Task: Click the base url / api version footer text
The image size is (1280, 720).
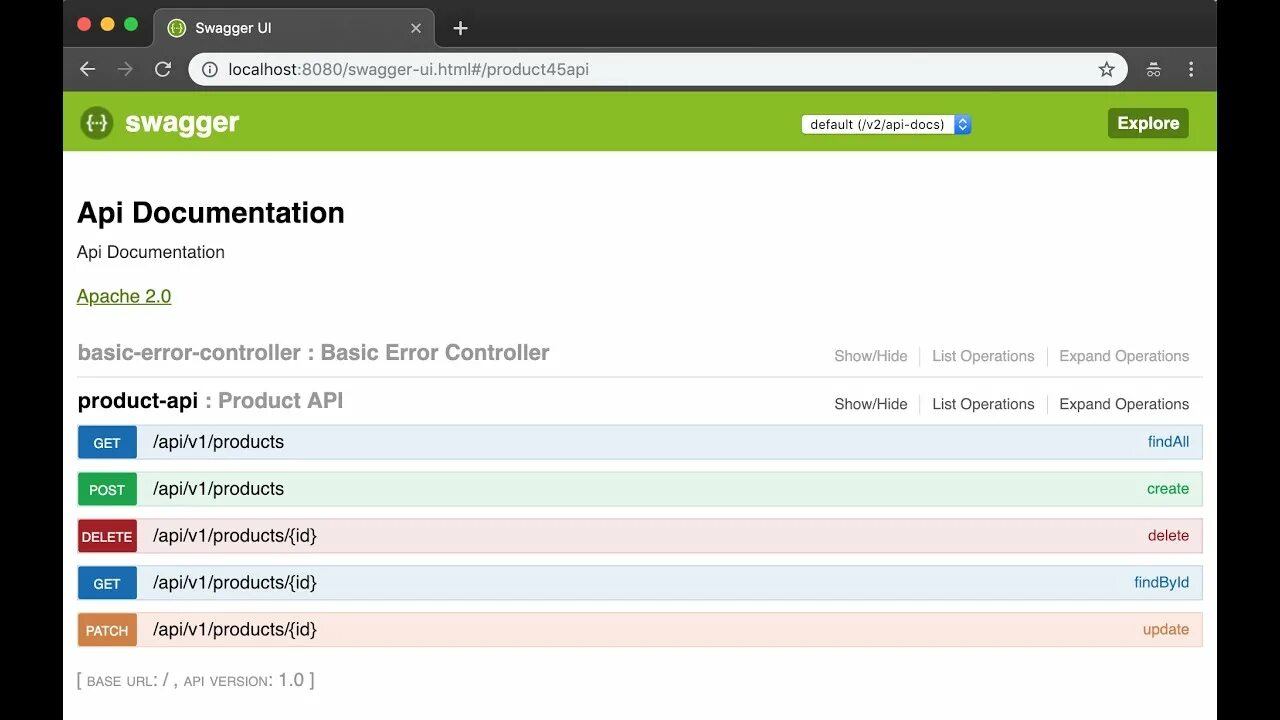Action: 196,680
